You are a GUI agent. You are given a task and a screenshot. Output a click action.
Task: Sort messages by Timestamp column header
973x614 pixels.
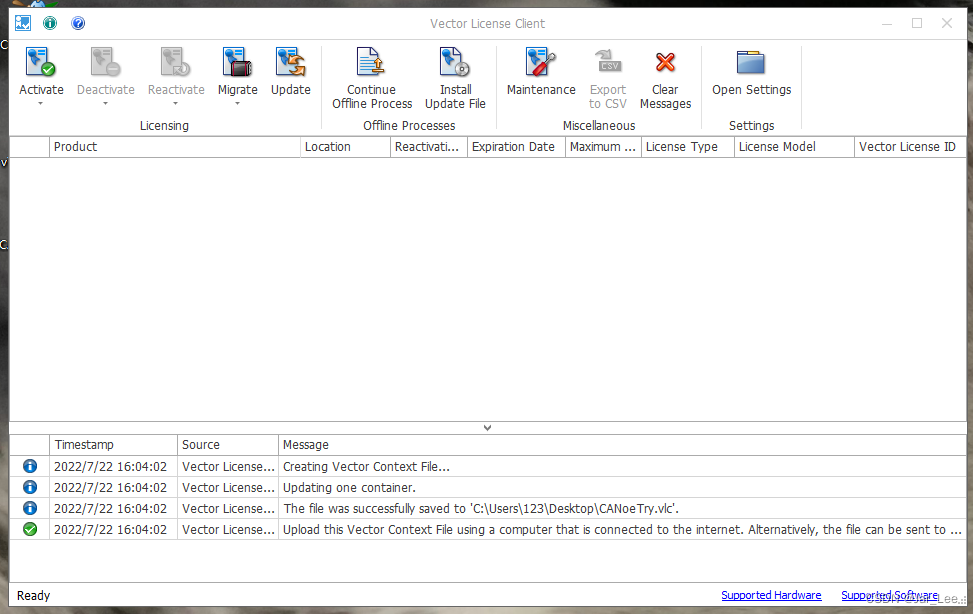[113, 445]
